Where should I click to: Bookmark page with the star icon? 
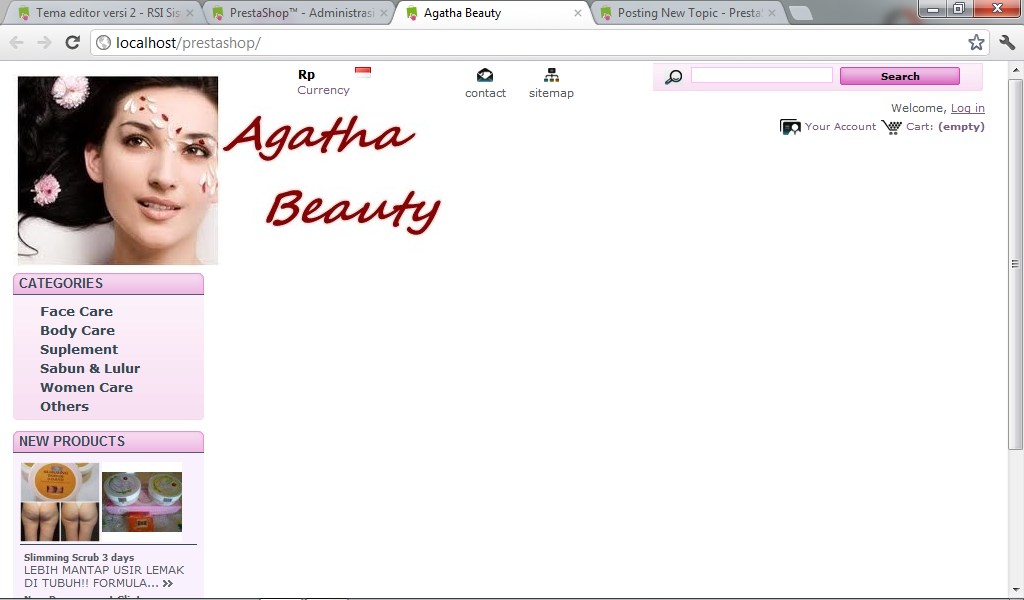click(x=976, y=42)
